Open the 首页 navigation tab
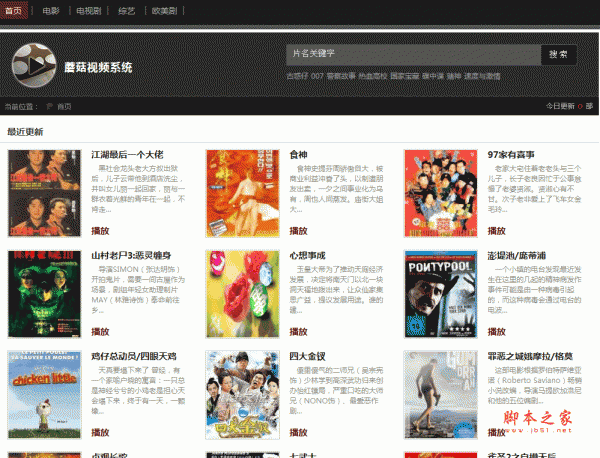Image resolution: width=600 pixels, height=458 pixels. tap(14, 10)
